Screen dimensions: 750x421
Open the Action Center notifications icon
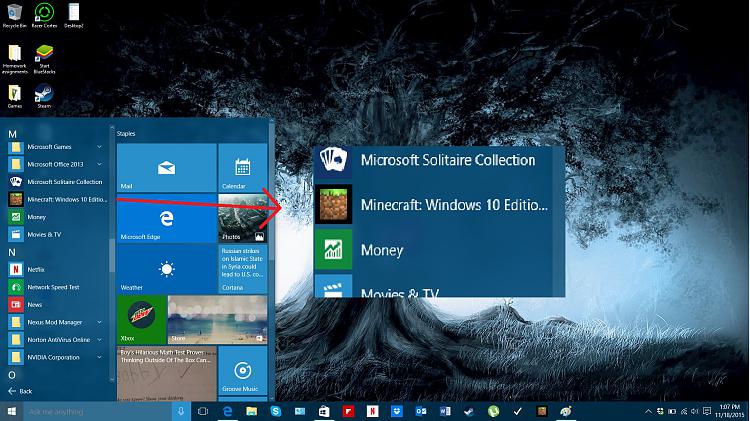point(707,411)
